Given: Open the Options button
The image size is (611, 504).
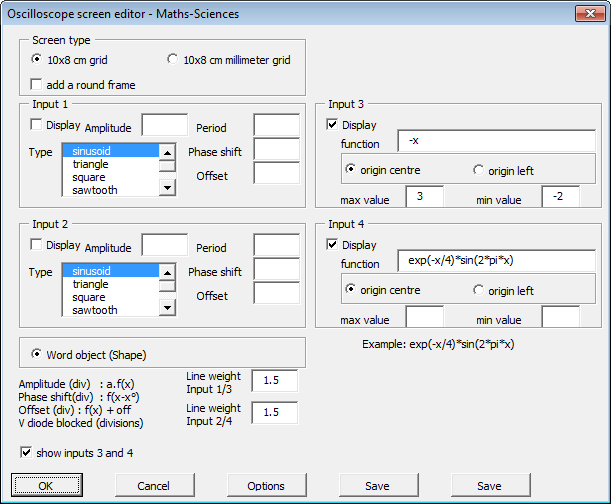Looking at the screenshot, I should click(266, 486).
